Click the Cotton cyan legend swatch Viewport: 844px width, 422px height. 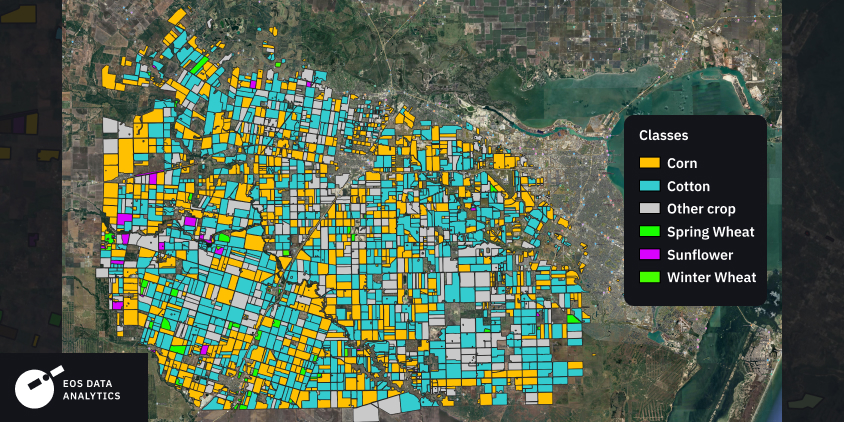649,186
